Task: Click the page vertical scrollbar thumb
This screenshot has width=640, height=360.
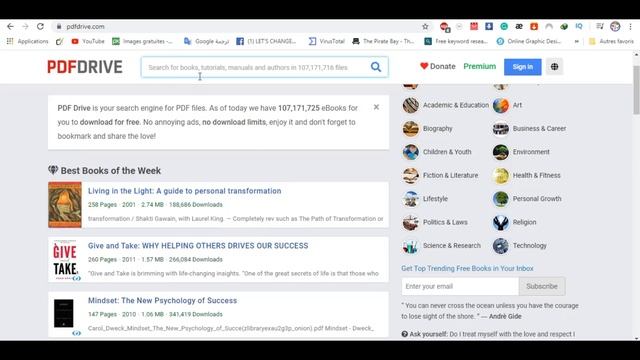Action: (636, 89)
